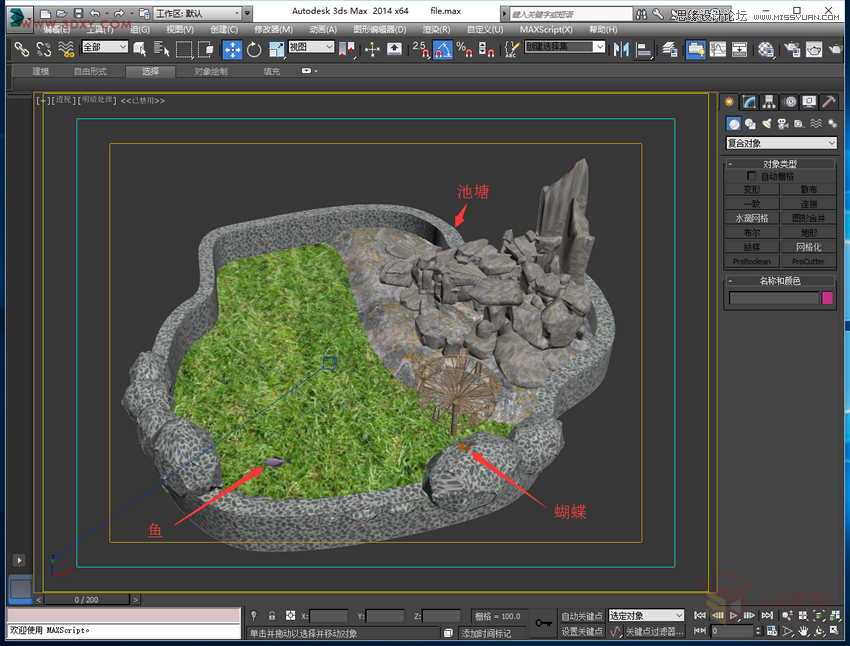Toggle 自动关键点 auto key mode
The width and height of the screenshot is (850, 646).
coord(582,616)
